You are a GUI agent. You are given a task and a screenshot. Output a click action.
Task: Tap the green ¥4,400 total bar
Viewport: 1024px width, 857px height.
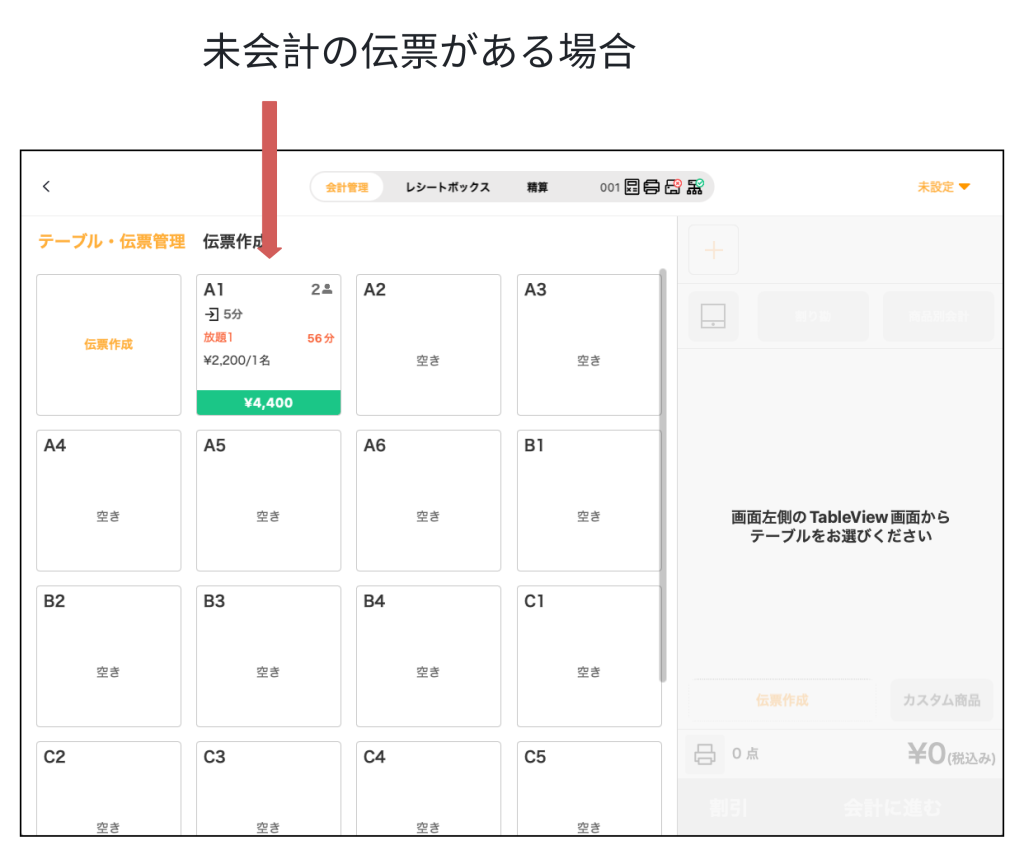tap(268, 403)
